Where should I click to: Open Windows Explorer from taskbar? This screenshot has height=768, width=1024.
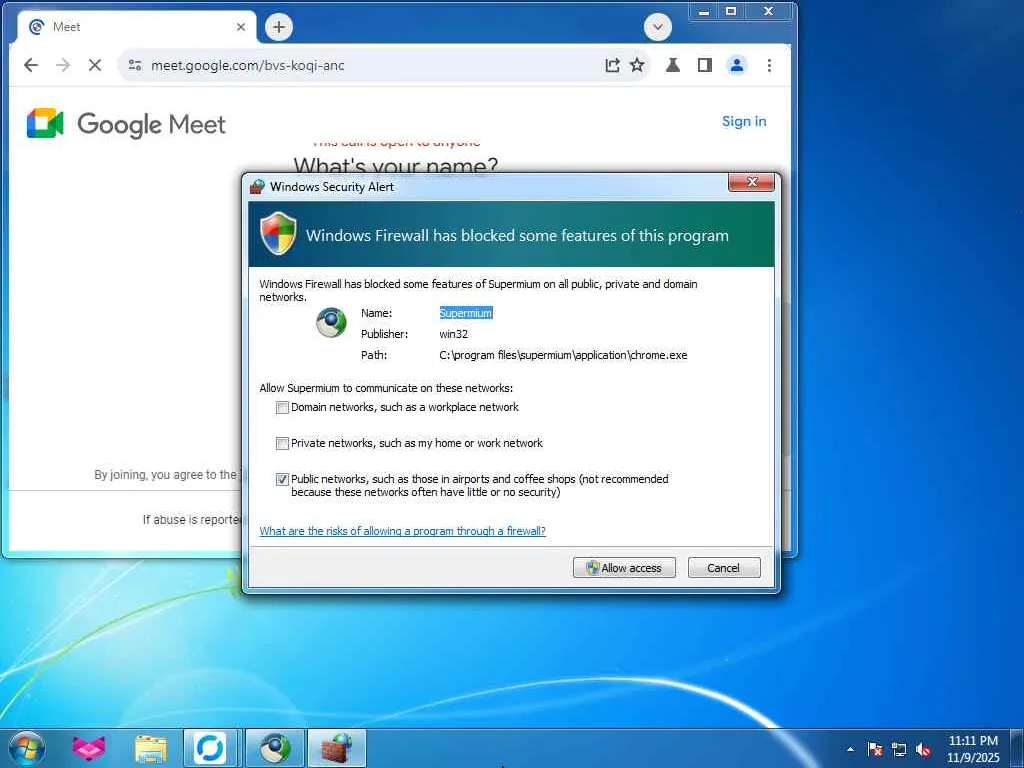click(x=151, y=748)
